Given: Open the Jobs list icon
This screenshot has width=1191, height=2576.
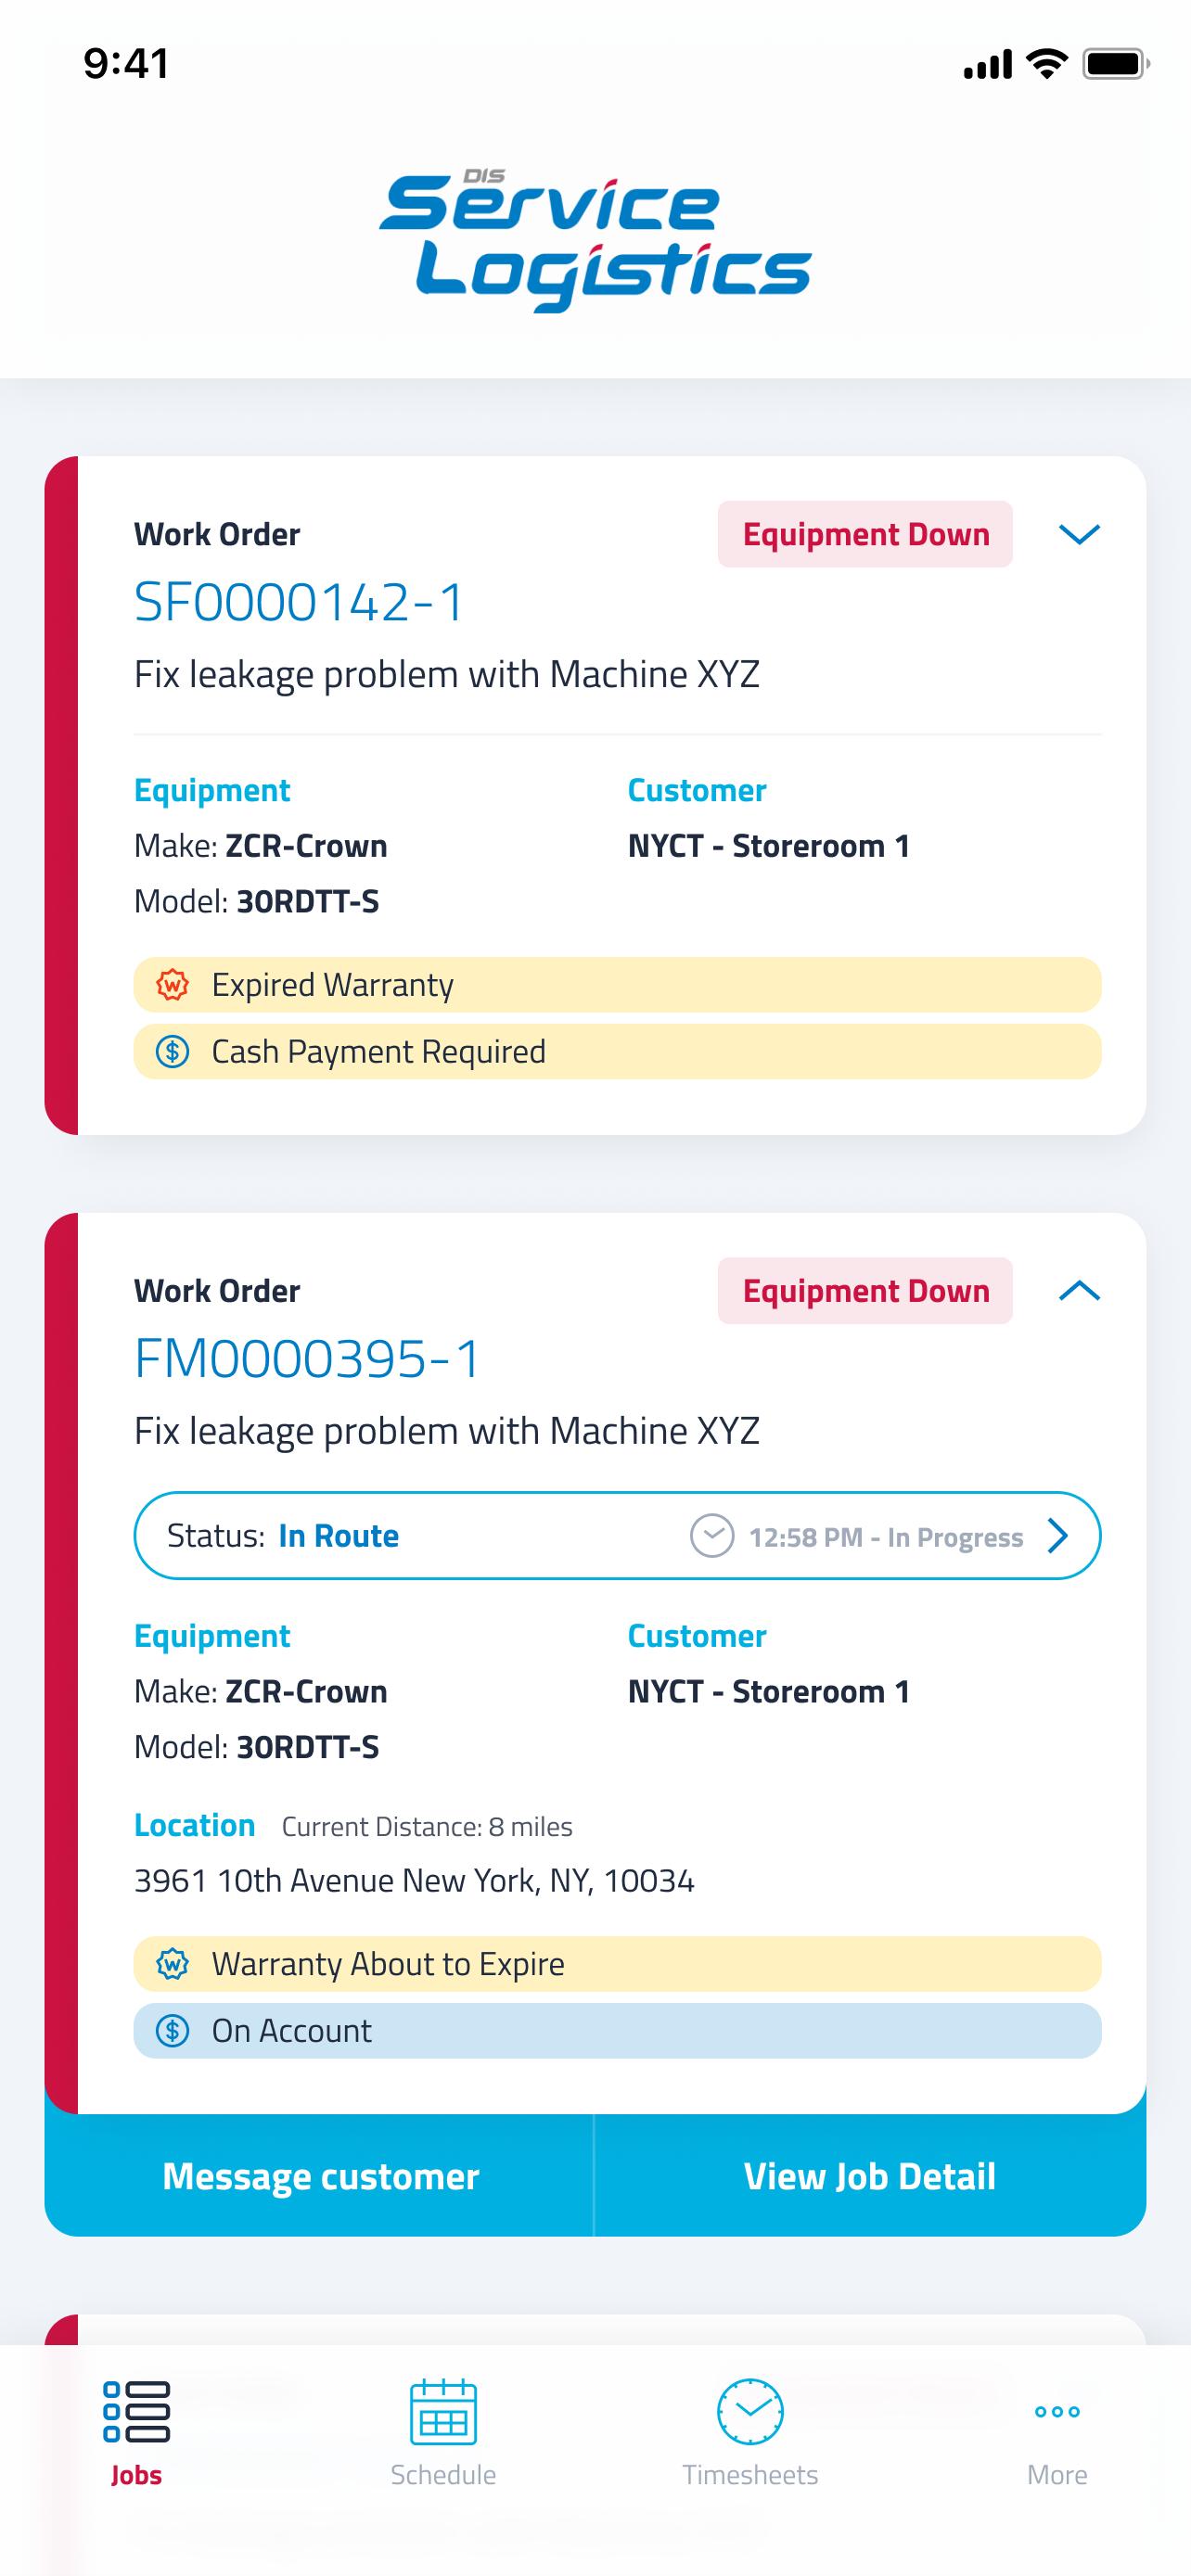Looking at the screenshot, I should [x=136, y=2411].
